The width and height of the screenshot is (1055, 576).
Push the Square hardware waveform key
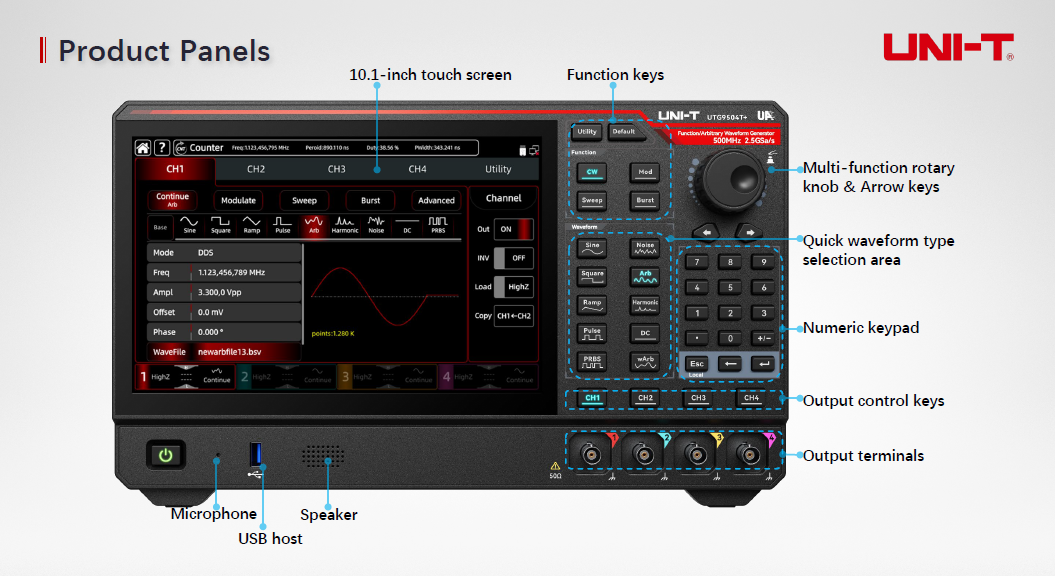point(592,277)
